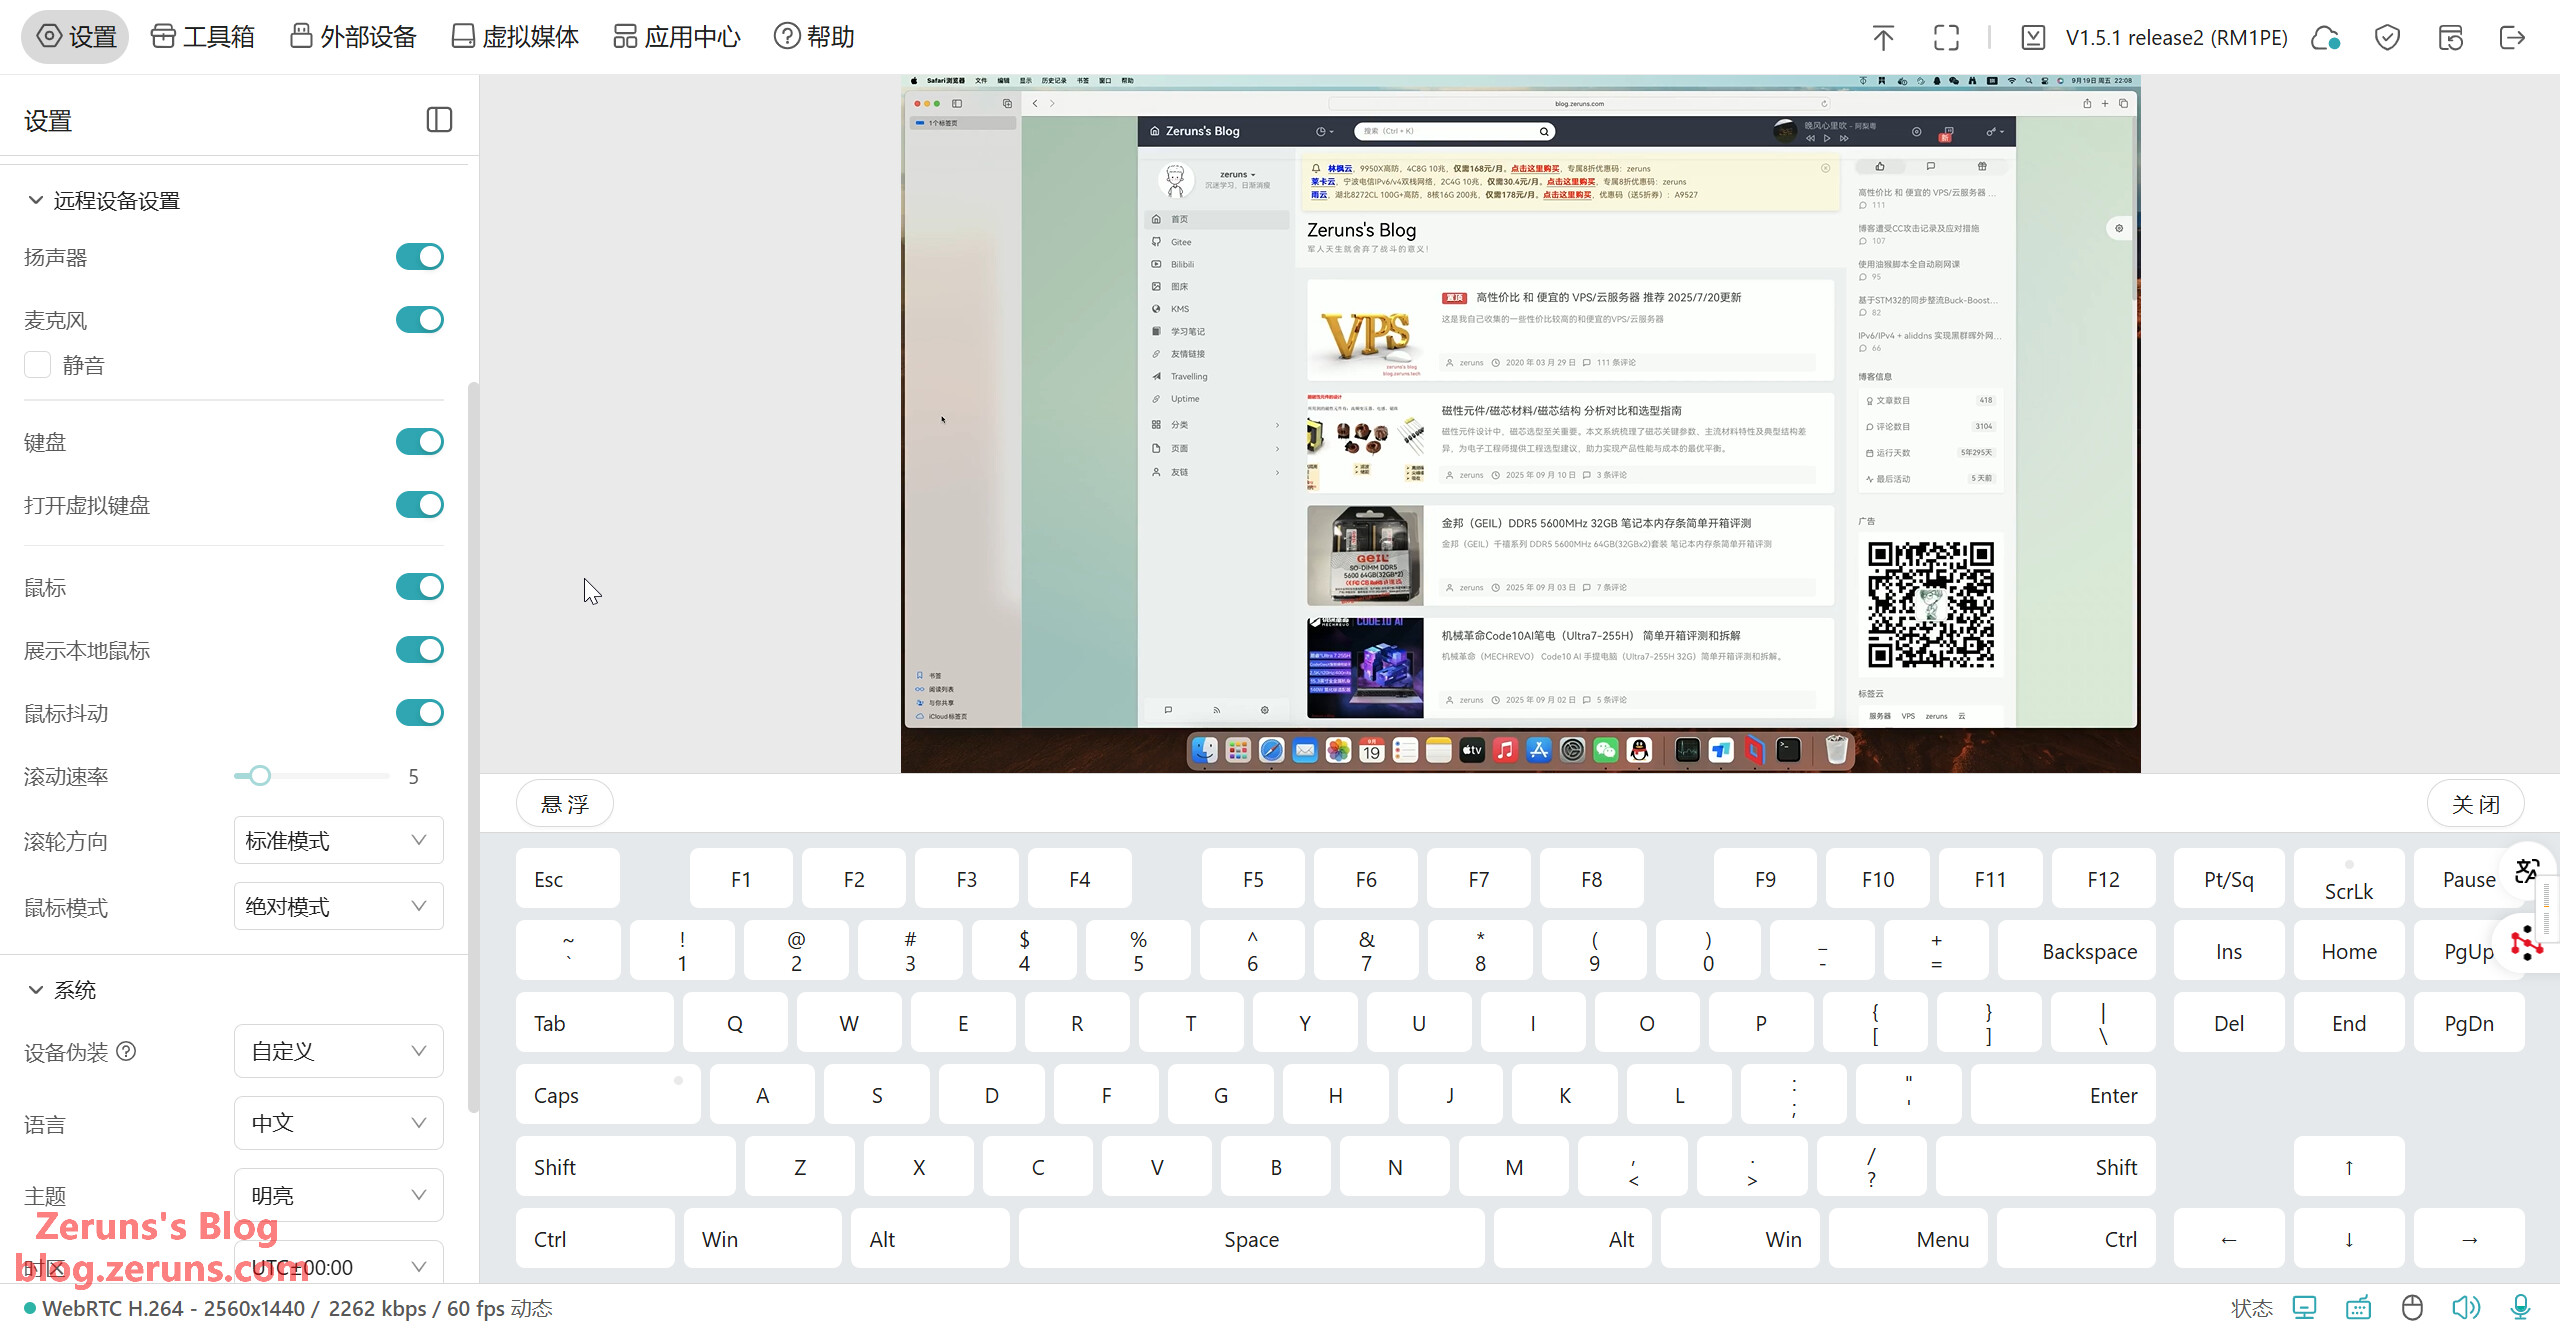Open the 虚拟媒体 menu

pyautogui.click(x=515, y=37)
